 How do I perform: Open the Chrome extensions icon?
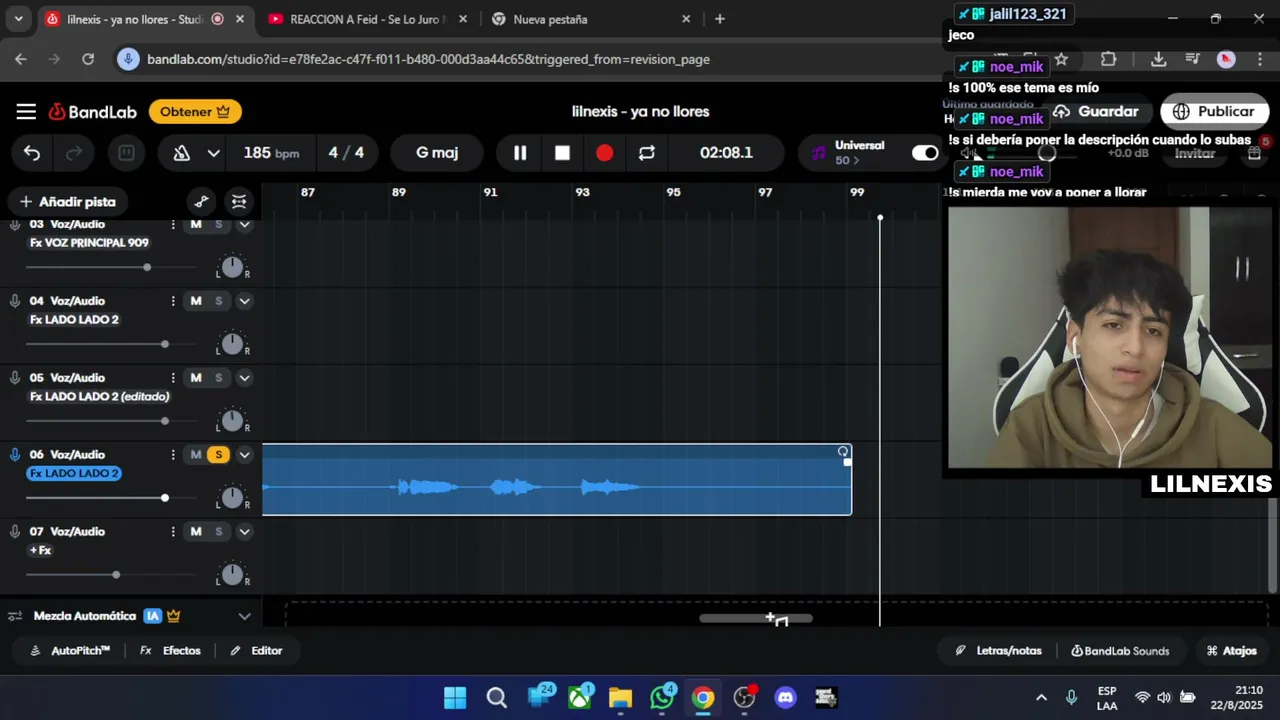1108,60
